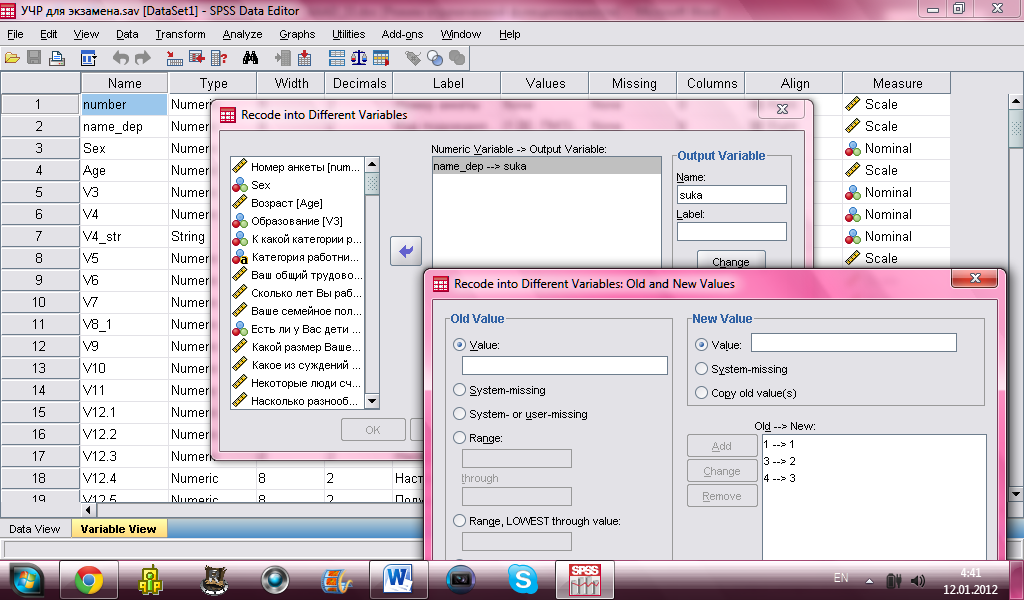Click the Output Variable Label field
1024x600 pixels.
click(x=731, y=232)
